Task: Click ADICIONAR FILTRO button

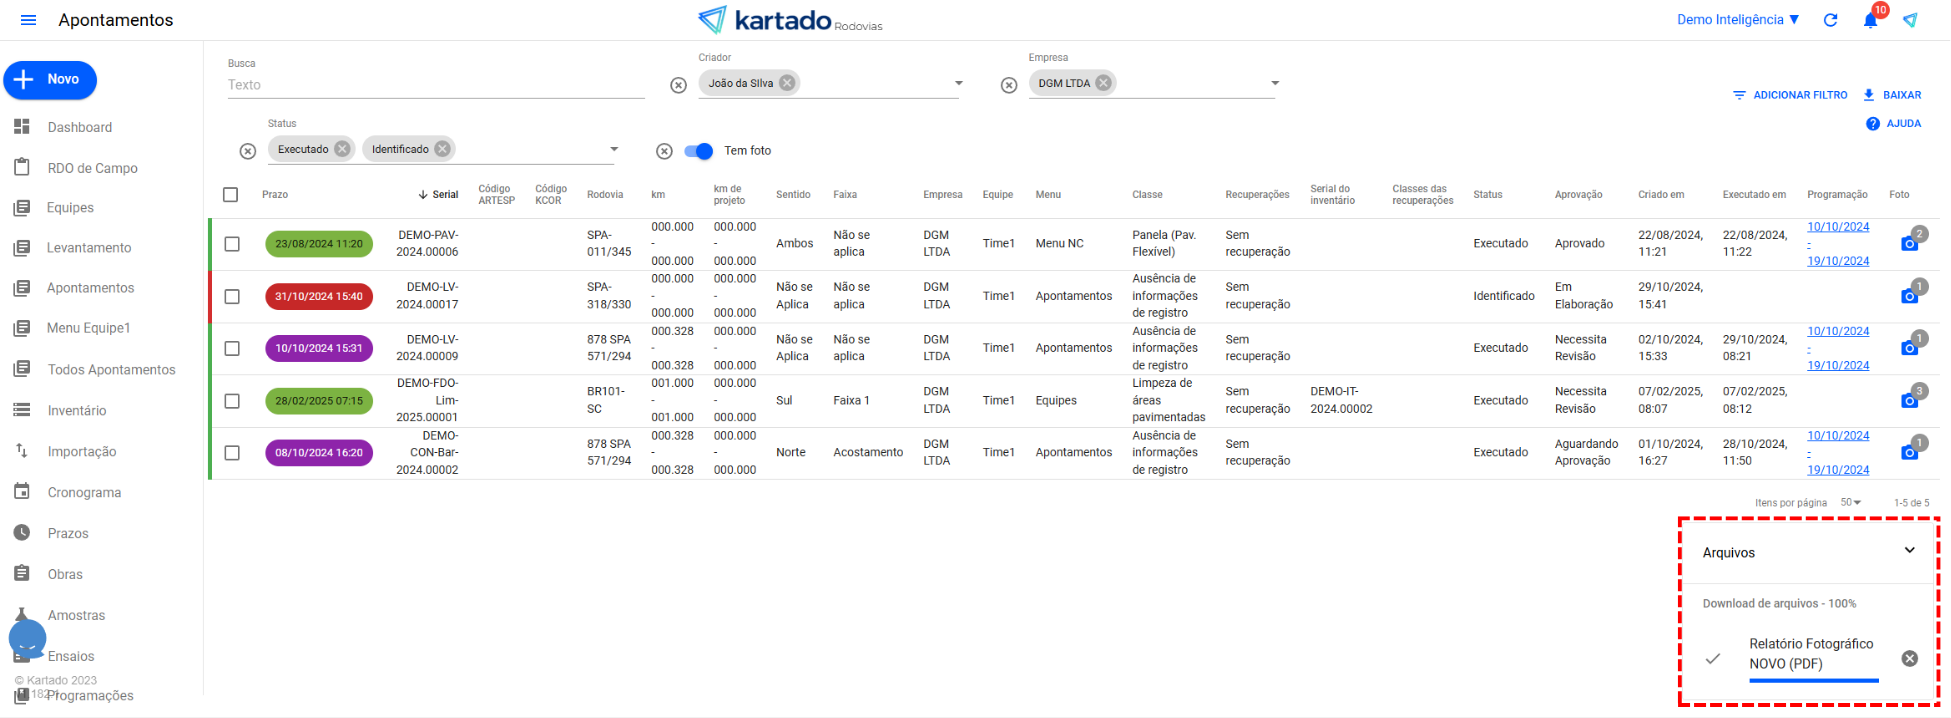Action: coord(1790,95)
